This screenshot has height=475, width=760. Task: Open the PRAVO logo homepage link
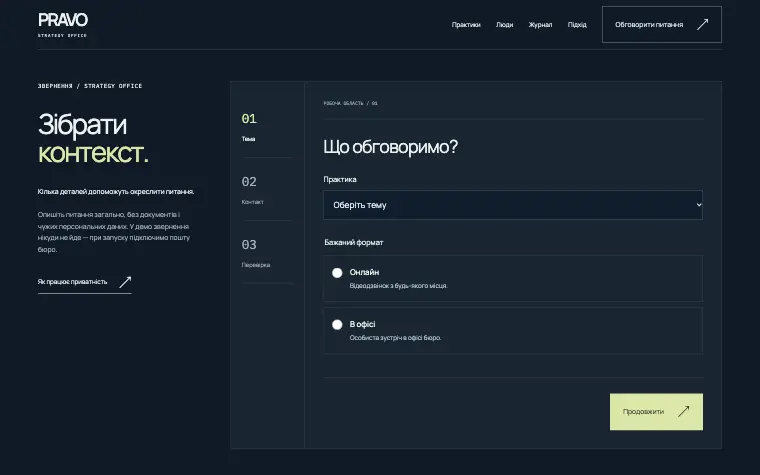(x=63, y=25)
